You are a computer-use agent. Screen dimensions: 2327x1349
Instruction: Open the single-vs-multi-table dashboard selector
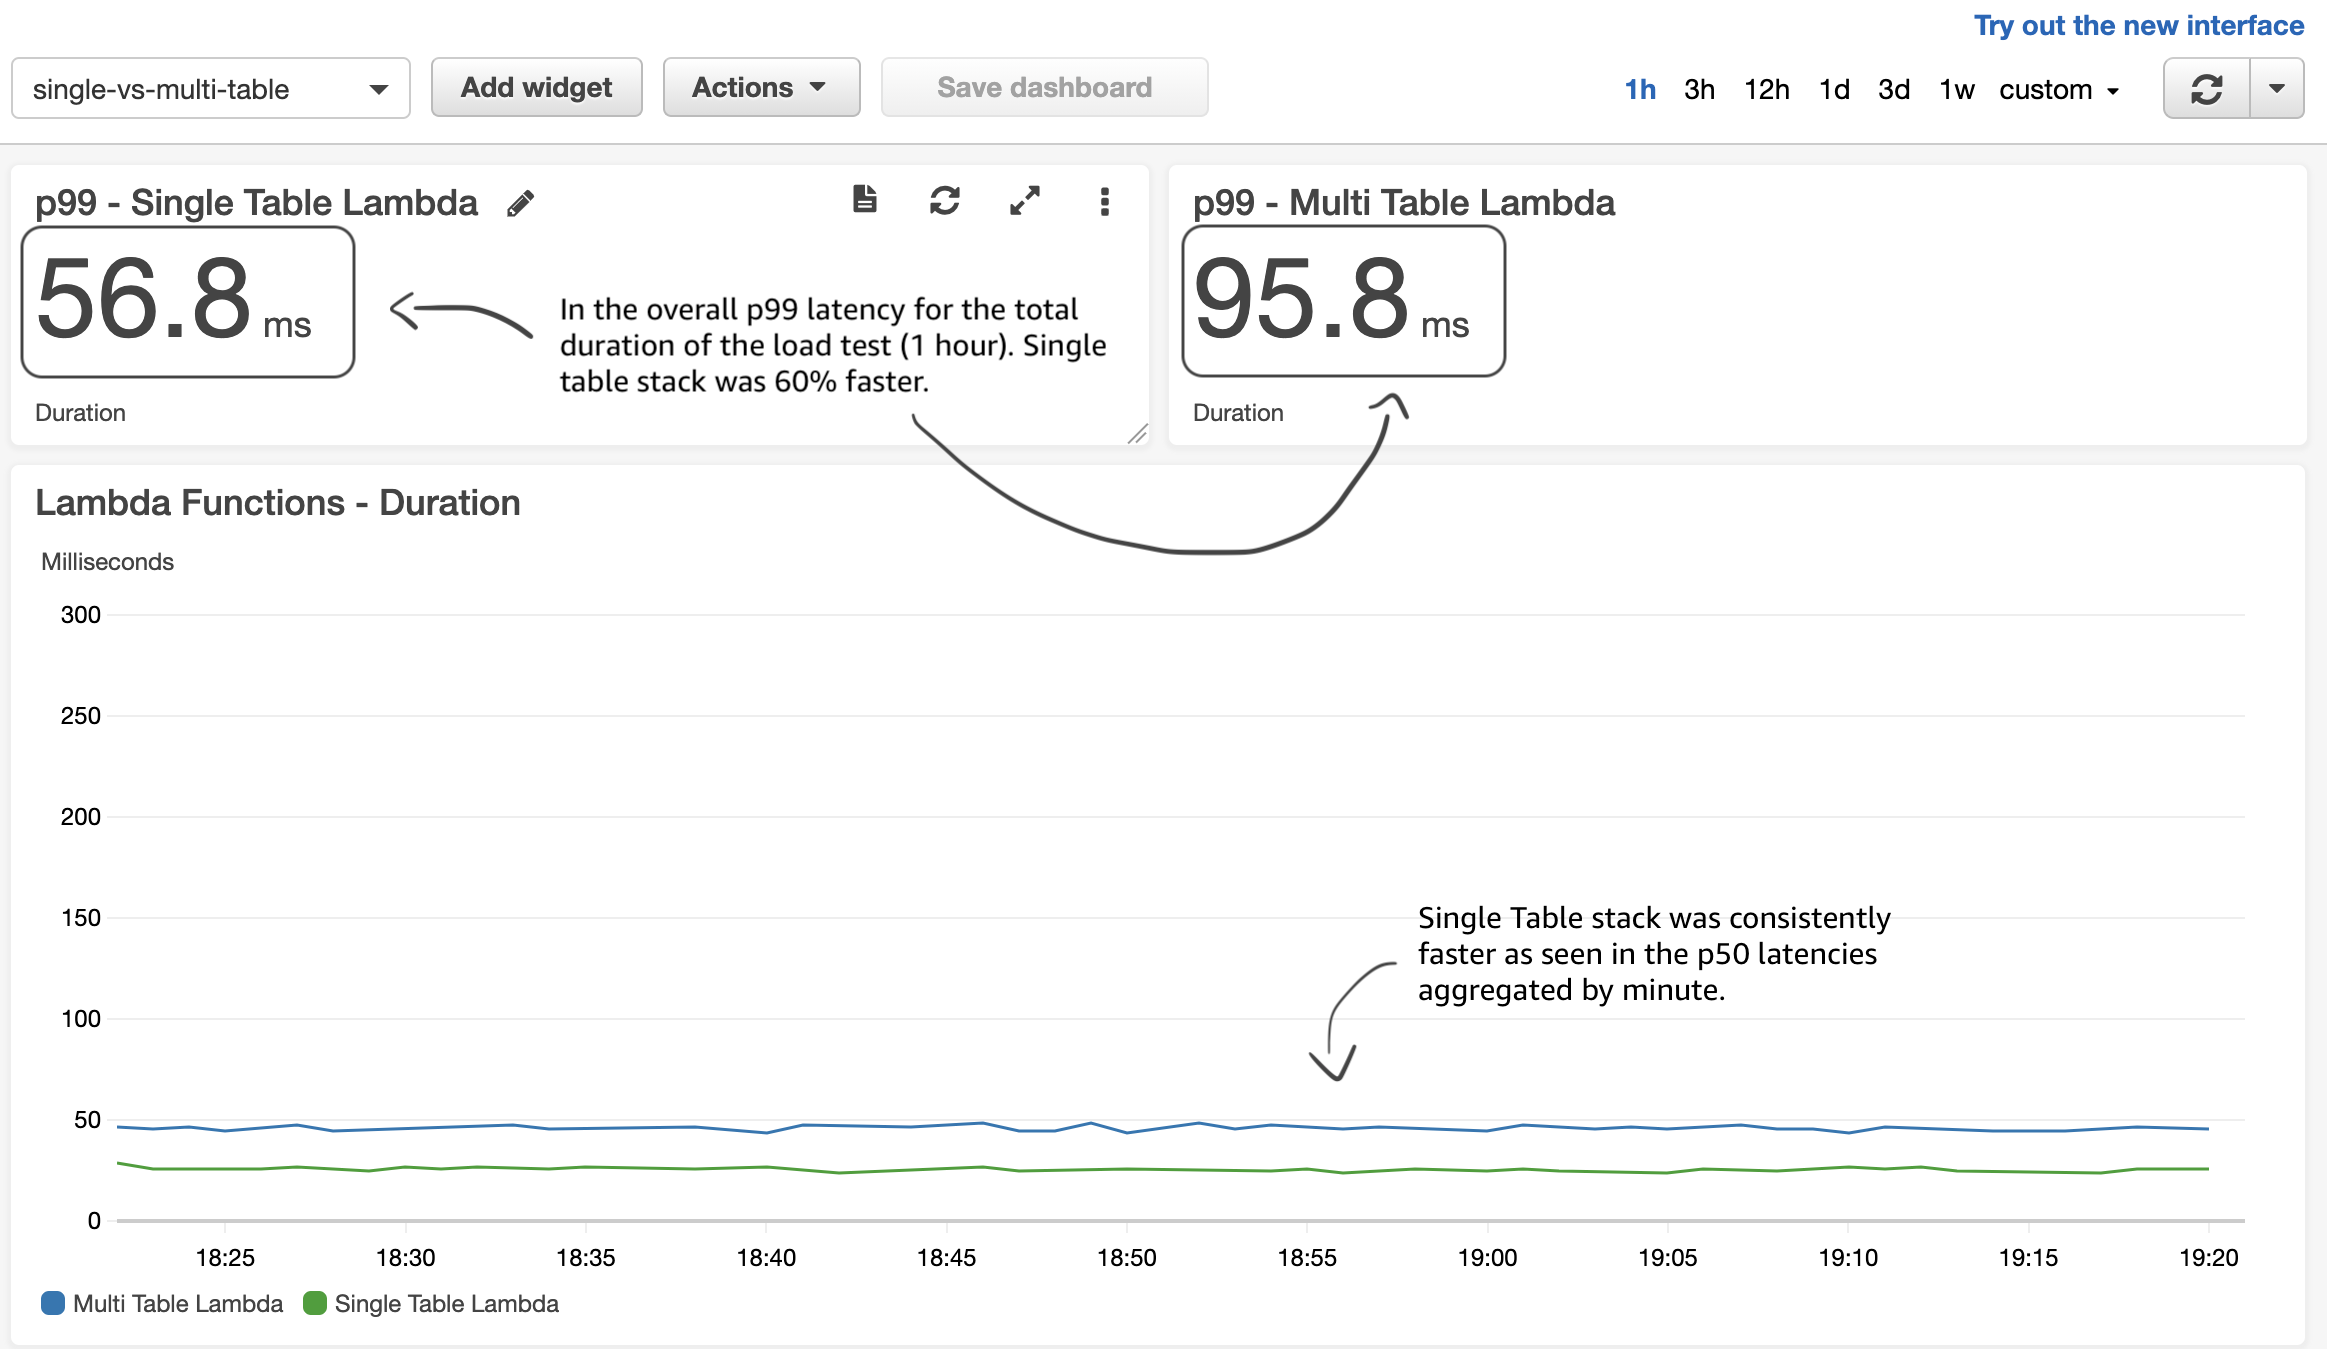(x=211, y=89)
